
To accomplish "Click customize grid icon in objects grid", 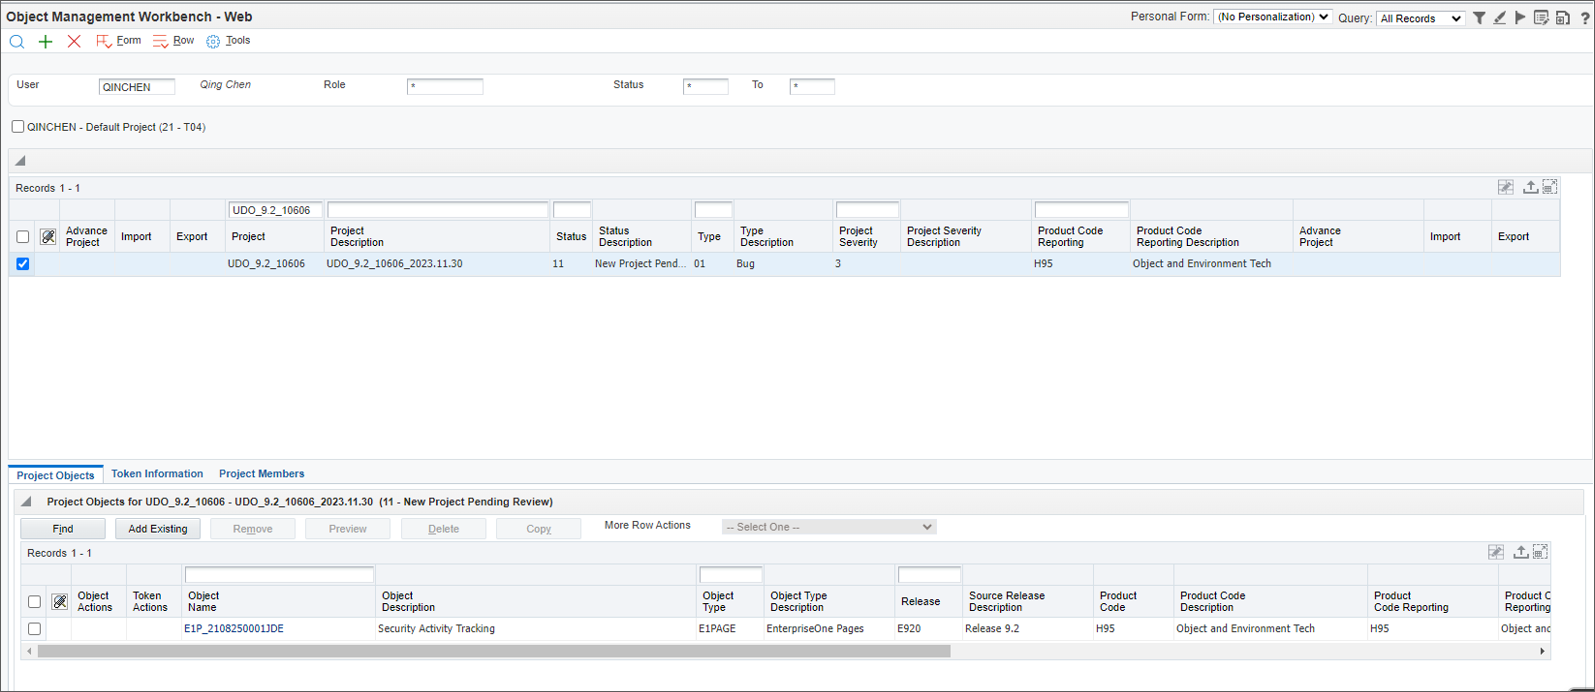I will click(x=1496, y=552).
